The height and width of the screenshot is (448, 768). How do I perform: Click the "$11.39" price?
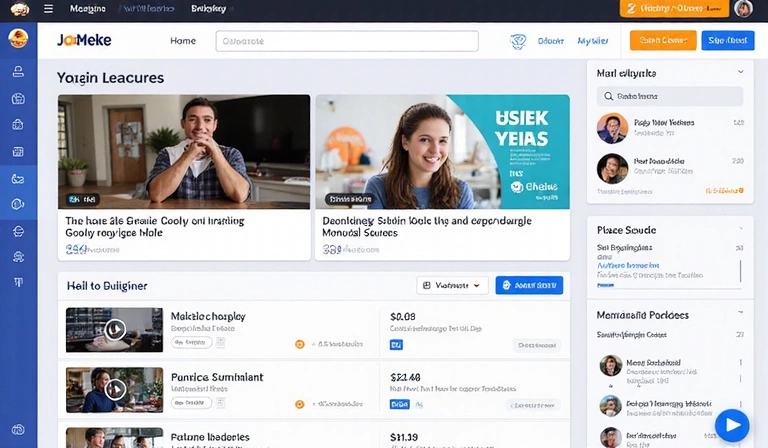(x=404, y=437)
